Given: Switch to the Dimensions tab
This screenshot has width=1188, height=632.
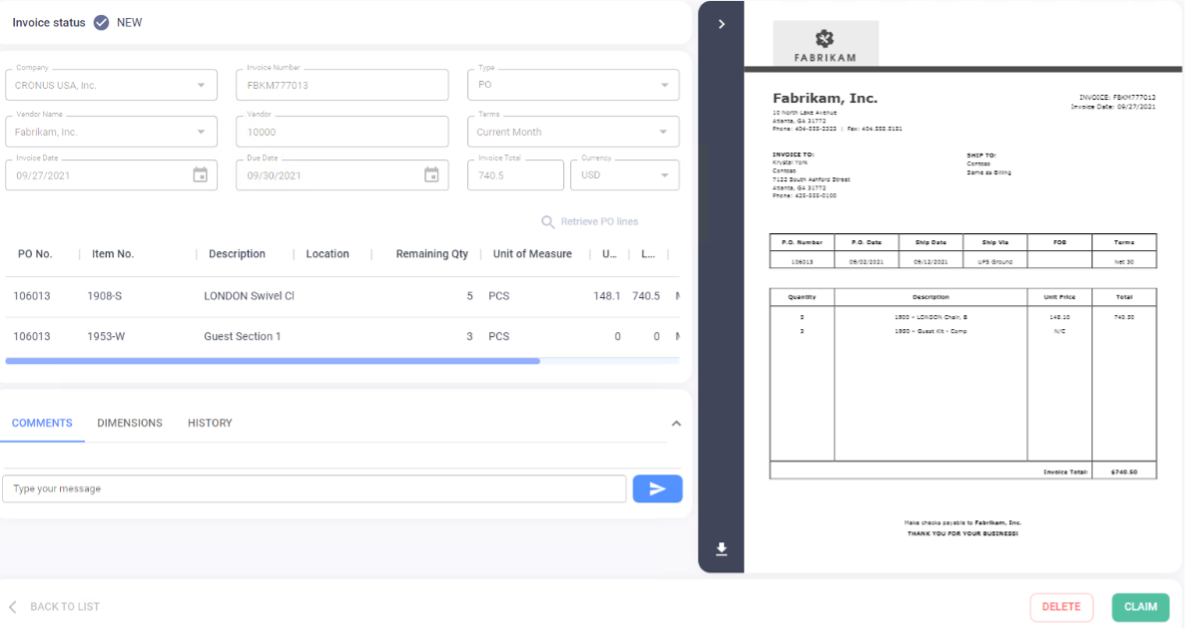Looking at the screenshot, I should [130, 423].
